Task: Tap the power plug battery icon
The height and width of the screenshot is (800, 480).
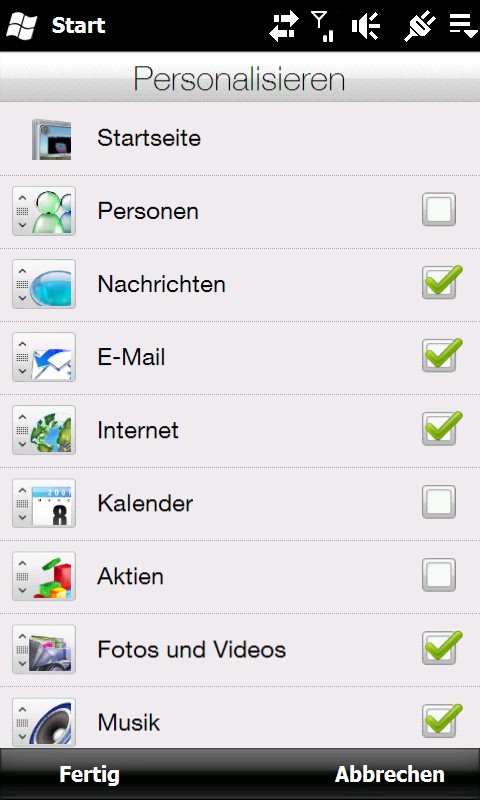Action: [420, 26]
